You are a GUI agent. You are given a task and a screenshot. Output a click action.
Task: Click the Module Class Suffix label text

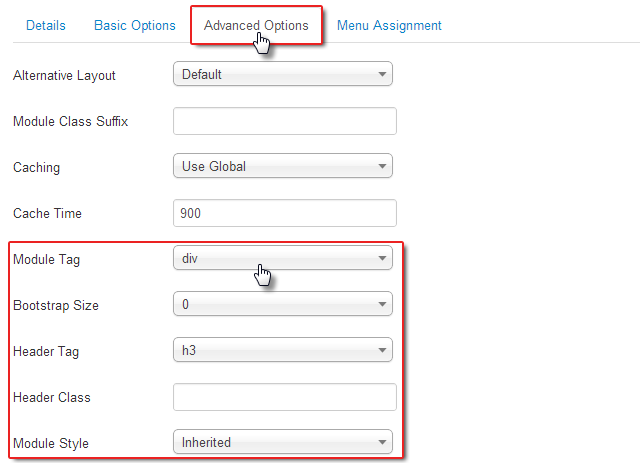click(x=70, y=122)
